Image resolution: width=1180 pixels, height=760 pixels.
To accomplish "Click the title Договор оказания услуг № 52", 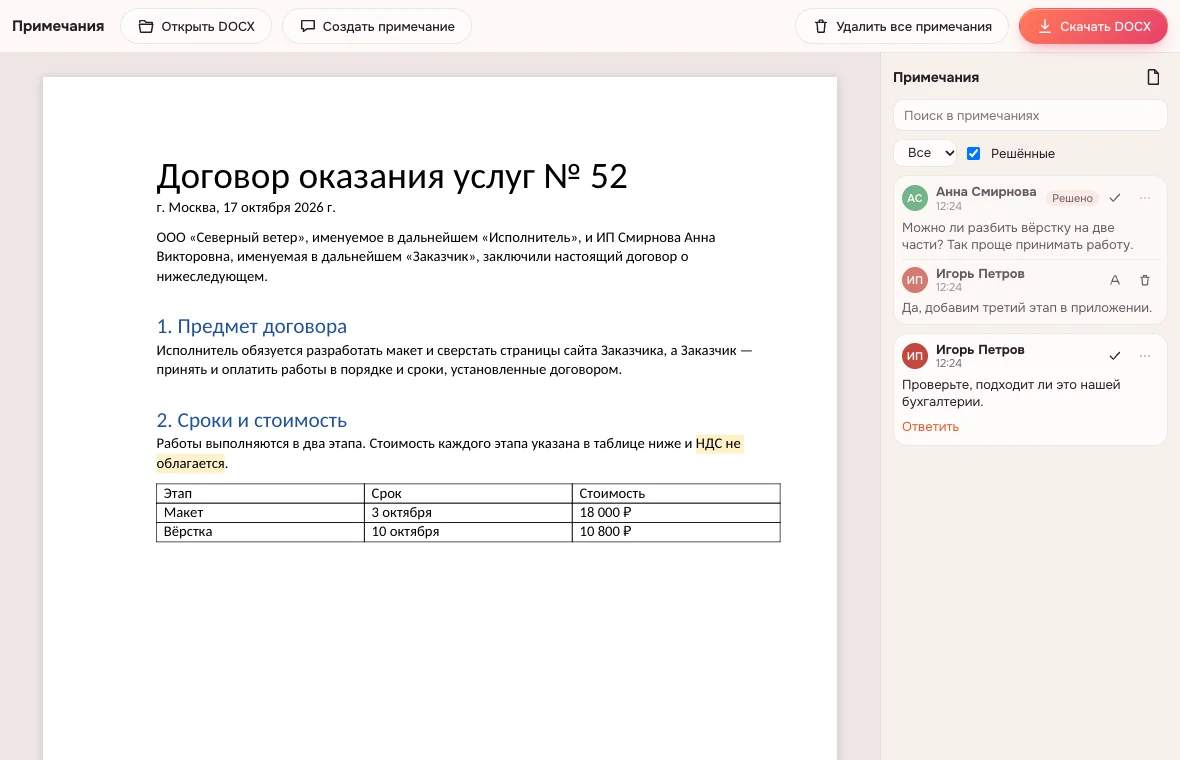I will [391, 177].
